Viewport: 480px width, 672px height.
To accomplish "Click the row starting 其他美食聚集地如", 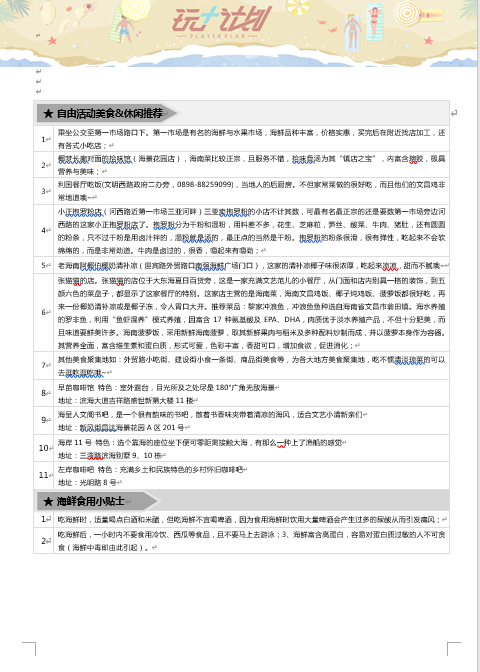I will coord(252,366).
